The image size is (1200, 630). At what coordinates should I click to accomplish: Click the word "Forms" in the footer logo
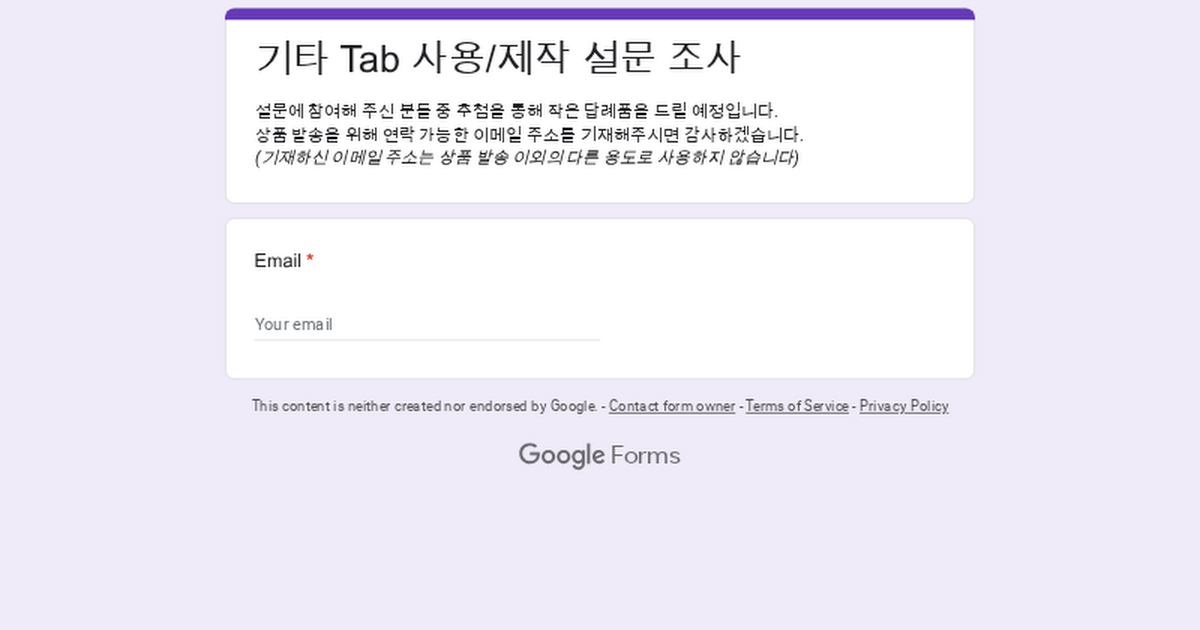coord(645,456)
